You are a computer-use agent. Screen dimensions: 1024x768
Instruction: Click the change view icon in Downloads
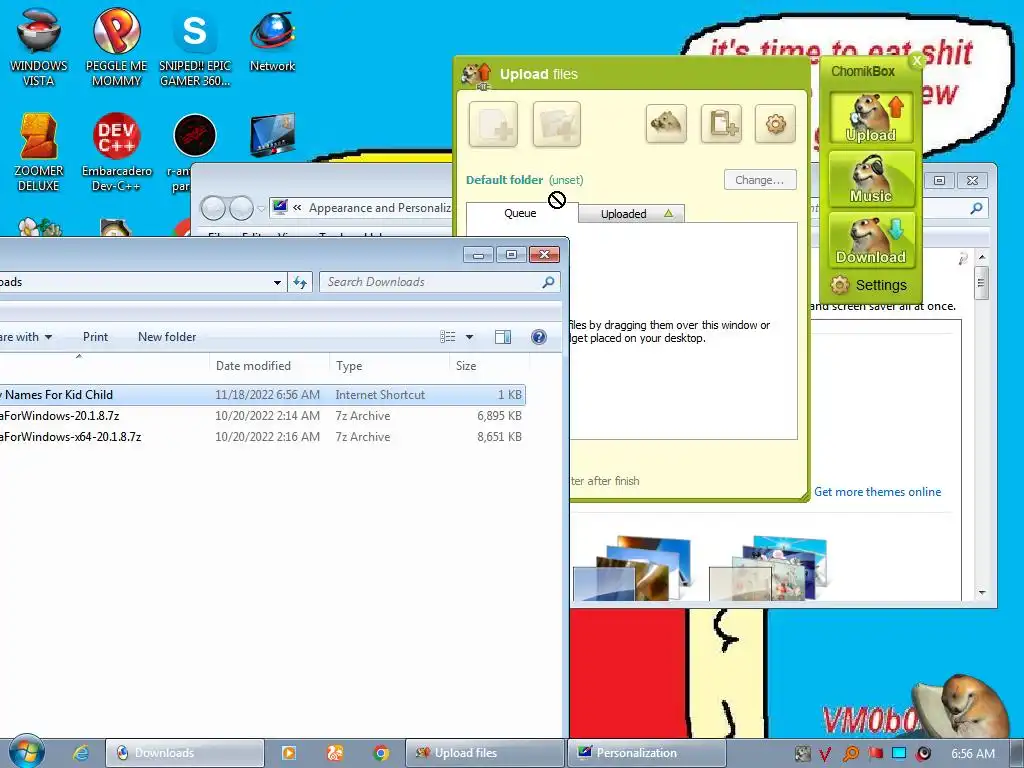(447, 337)
